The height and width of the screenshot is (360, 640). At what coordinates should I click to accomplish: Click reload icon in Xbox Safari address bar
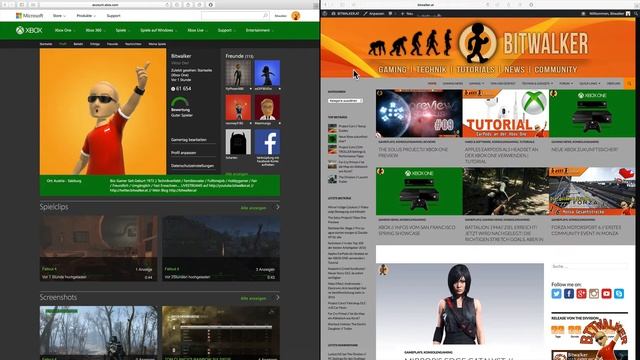(x=167, y=5)
